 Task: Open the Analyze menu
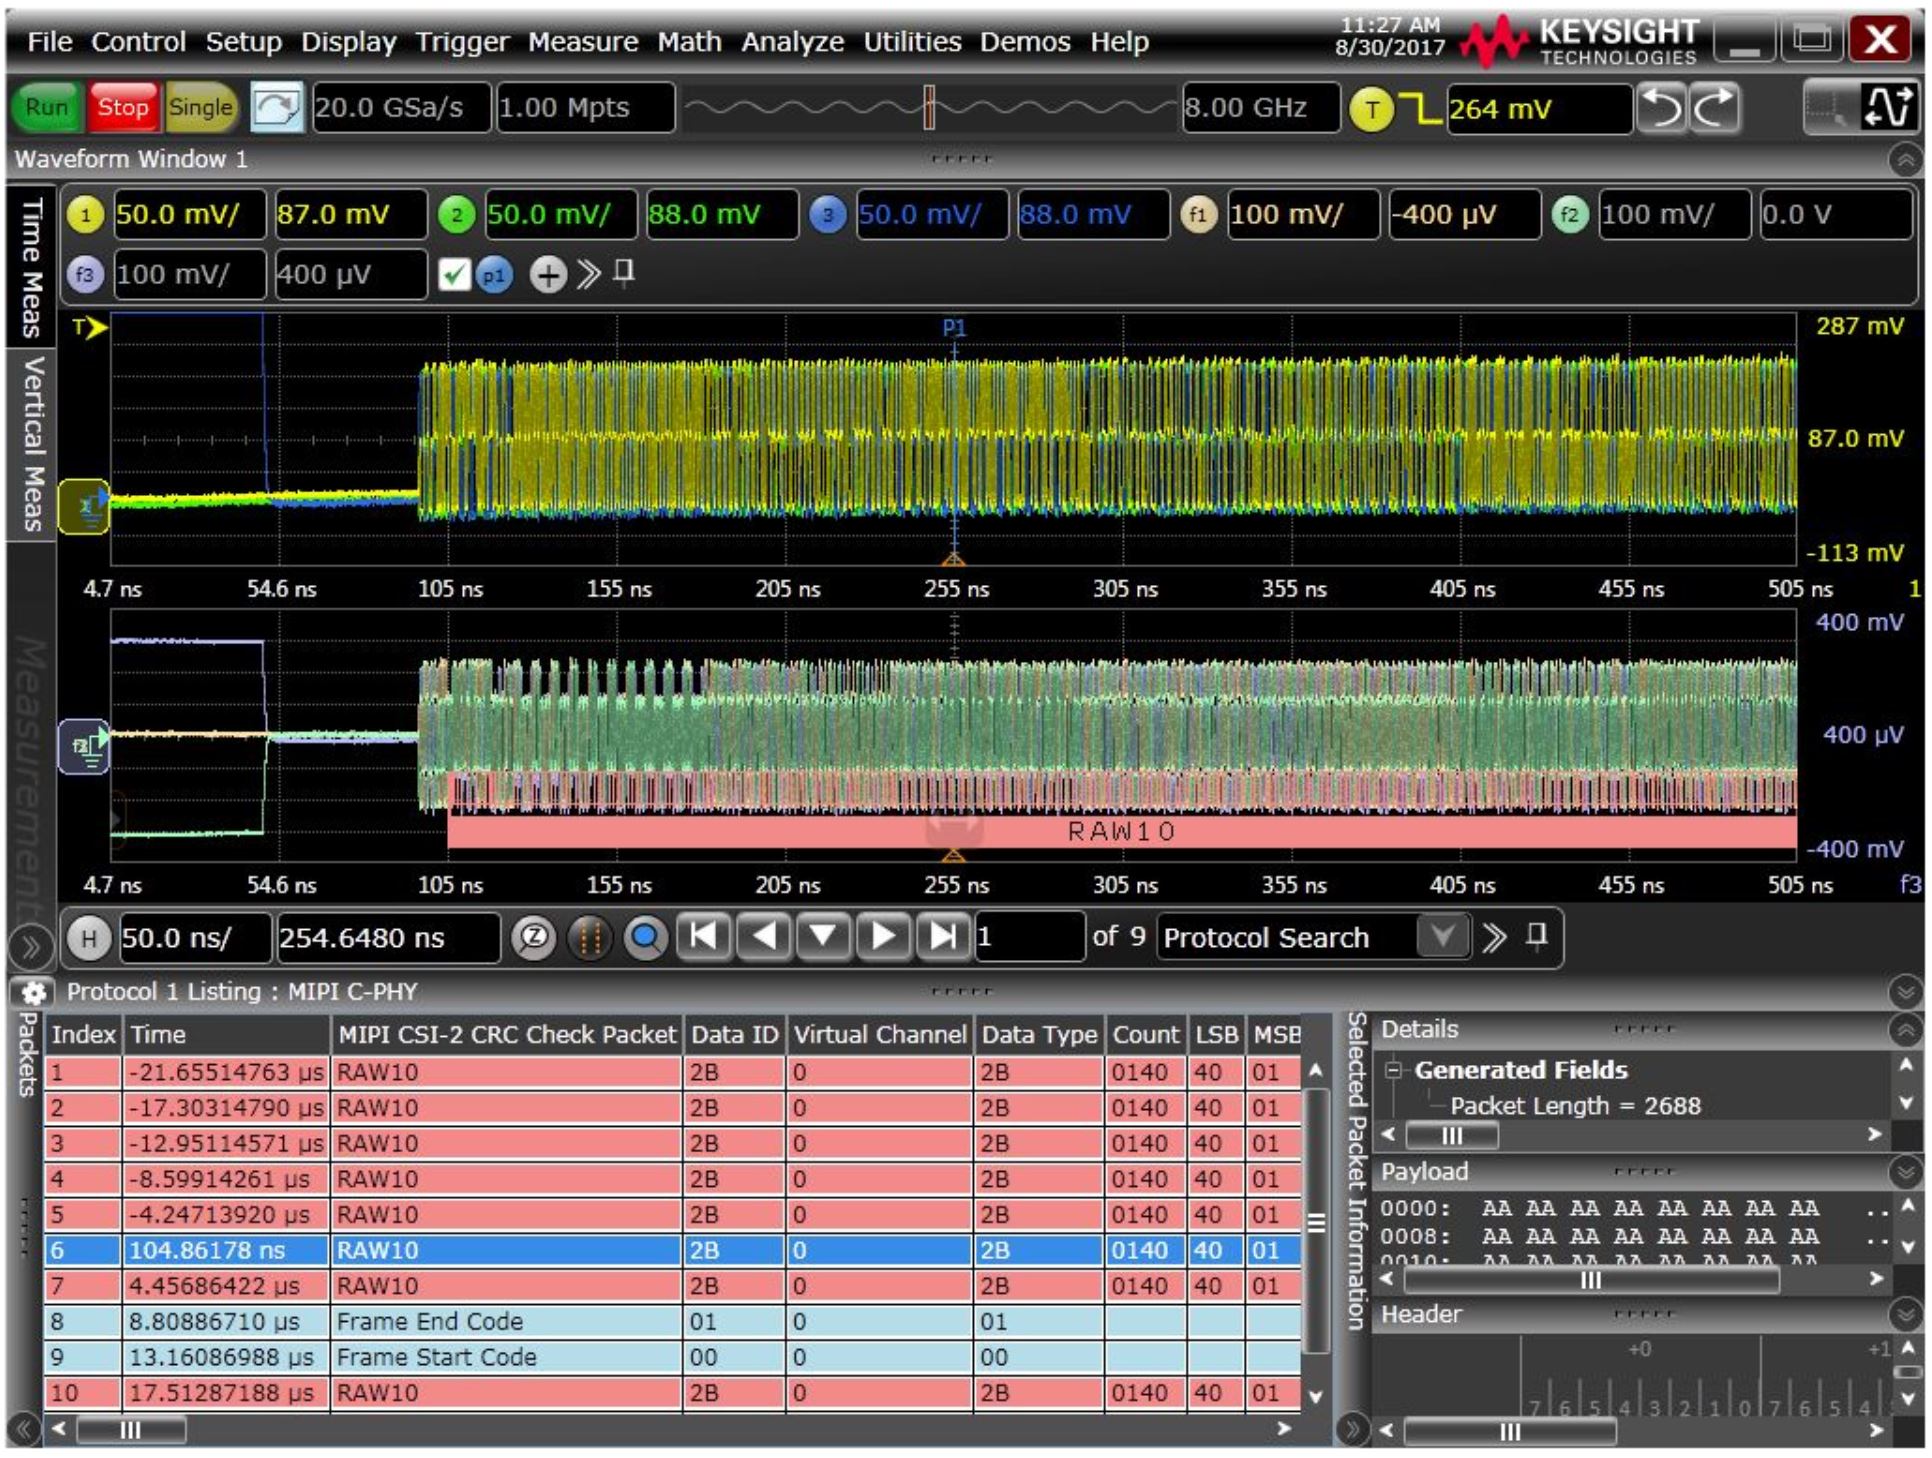tap(792, 42)
